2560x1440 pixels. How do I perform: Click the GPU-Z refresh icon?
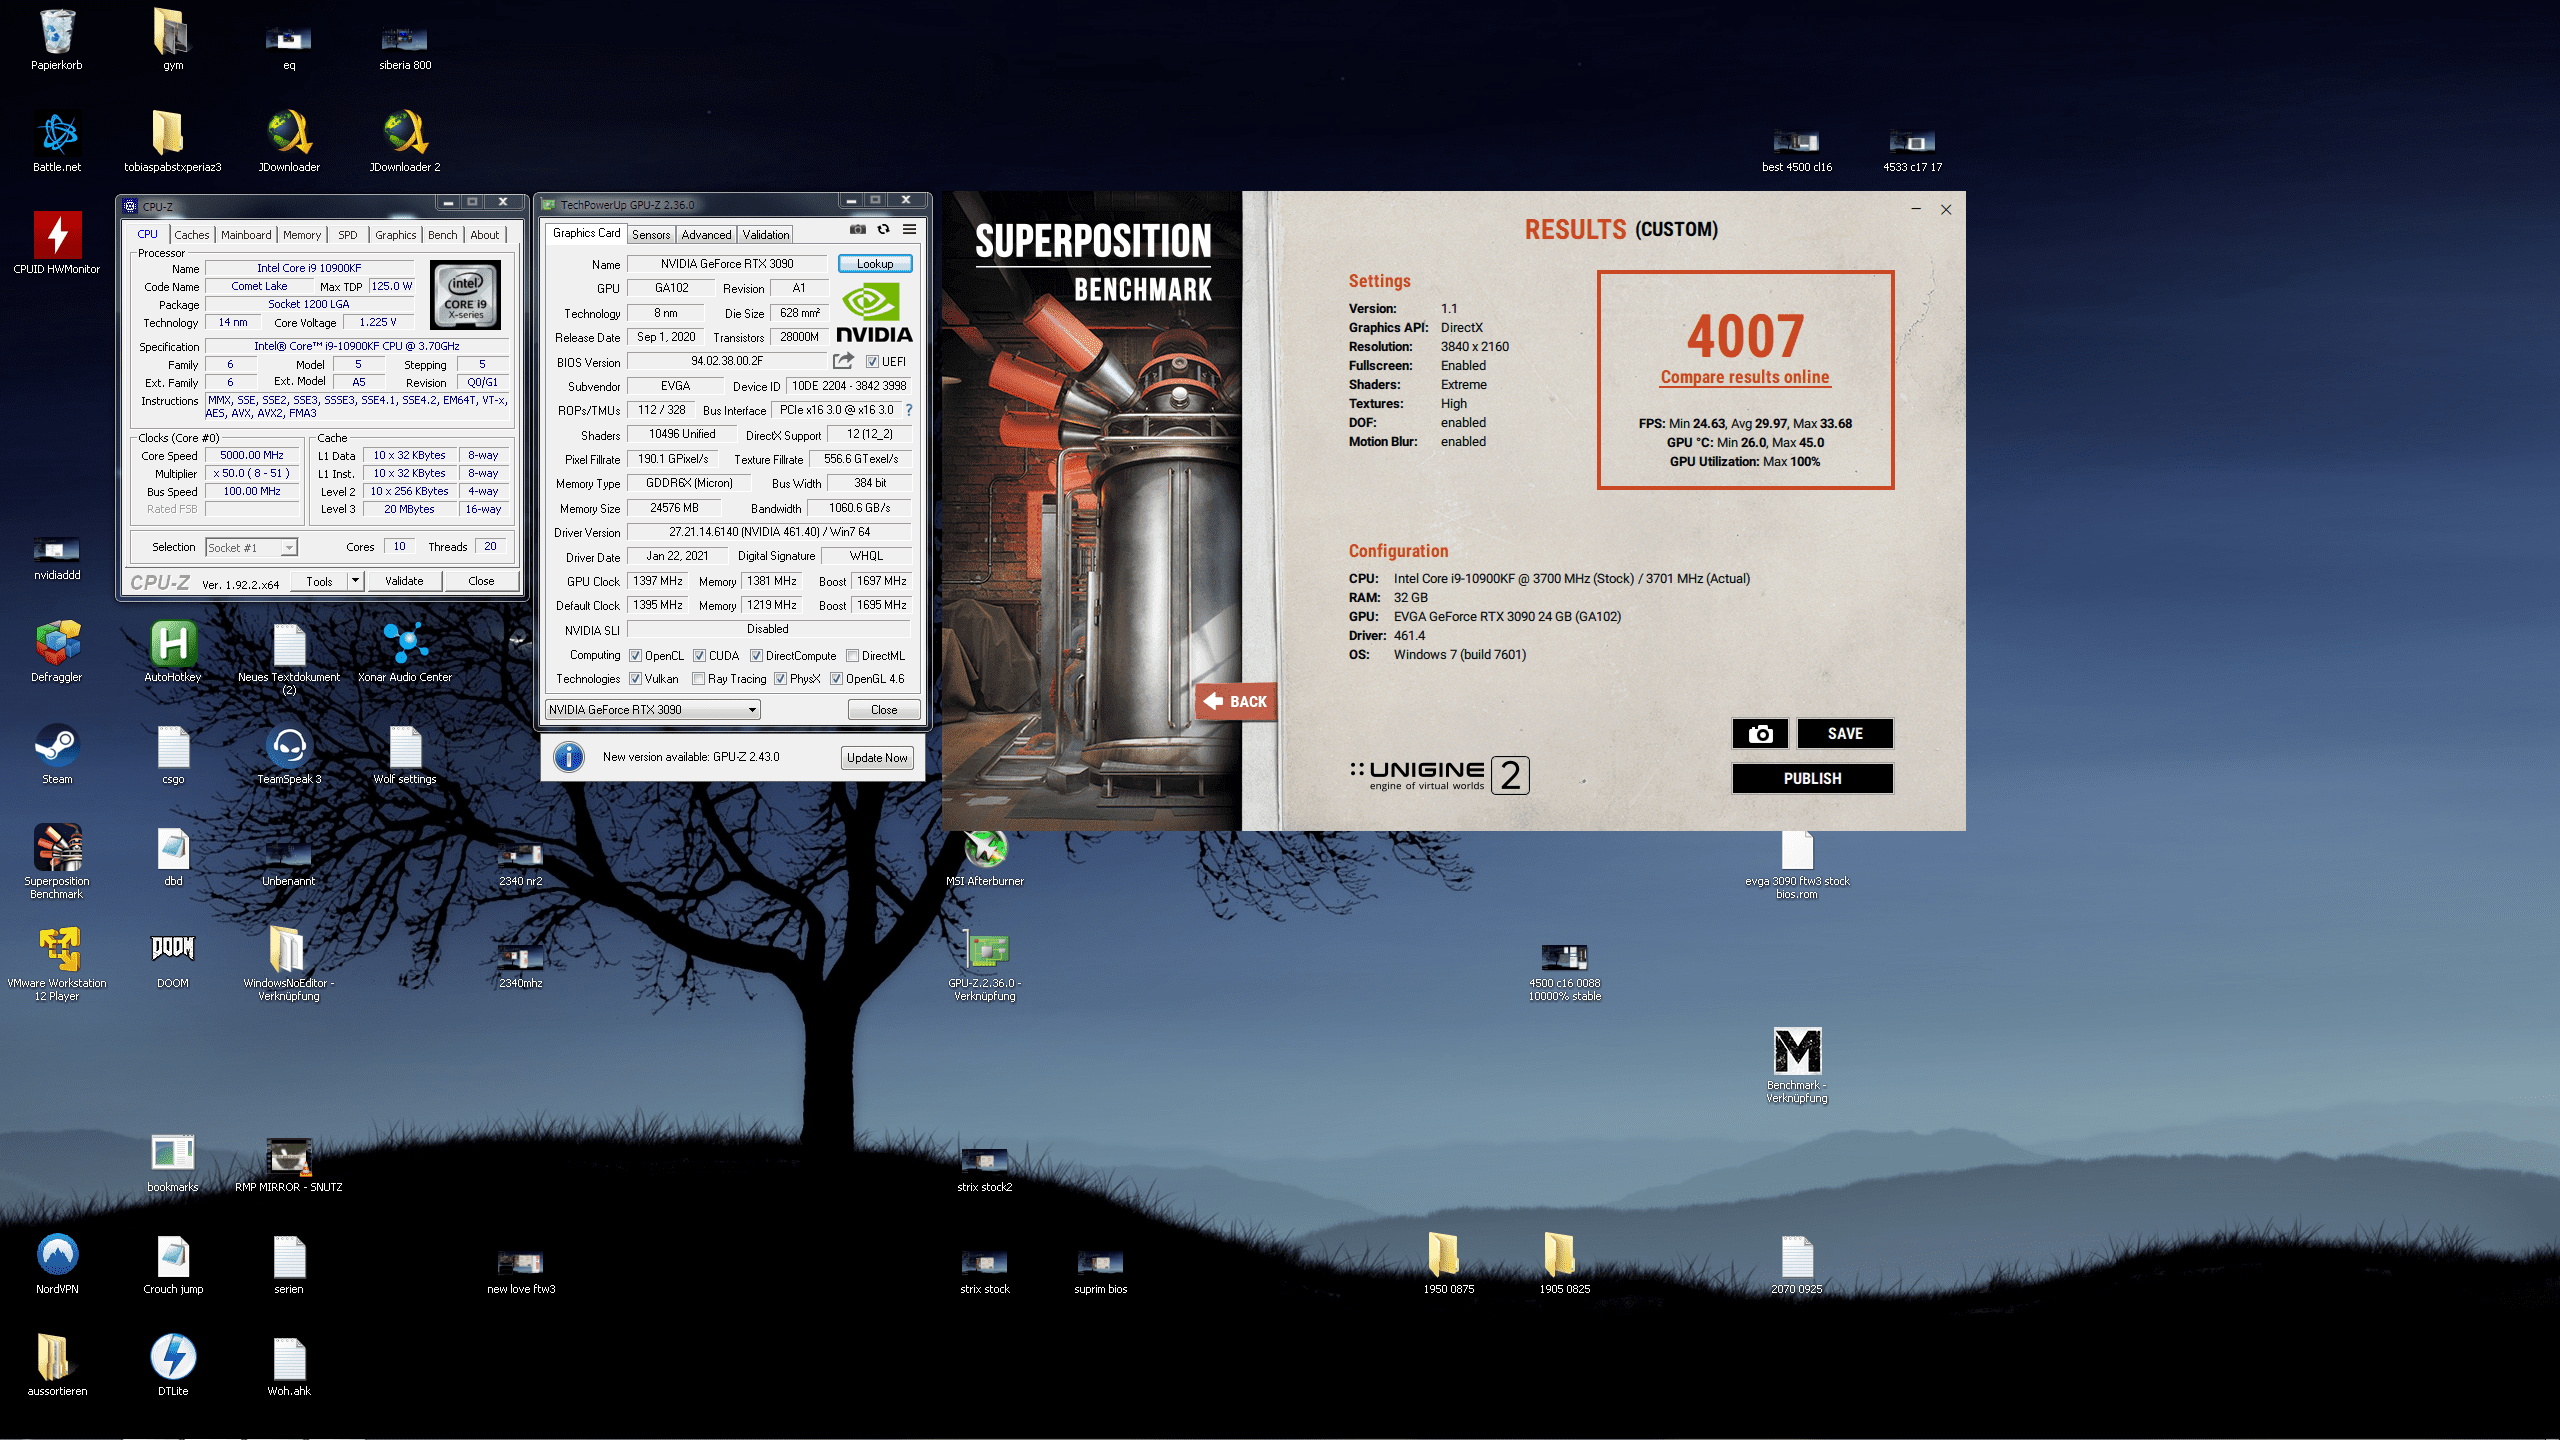coord(883,229)
